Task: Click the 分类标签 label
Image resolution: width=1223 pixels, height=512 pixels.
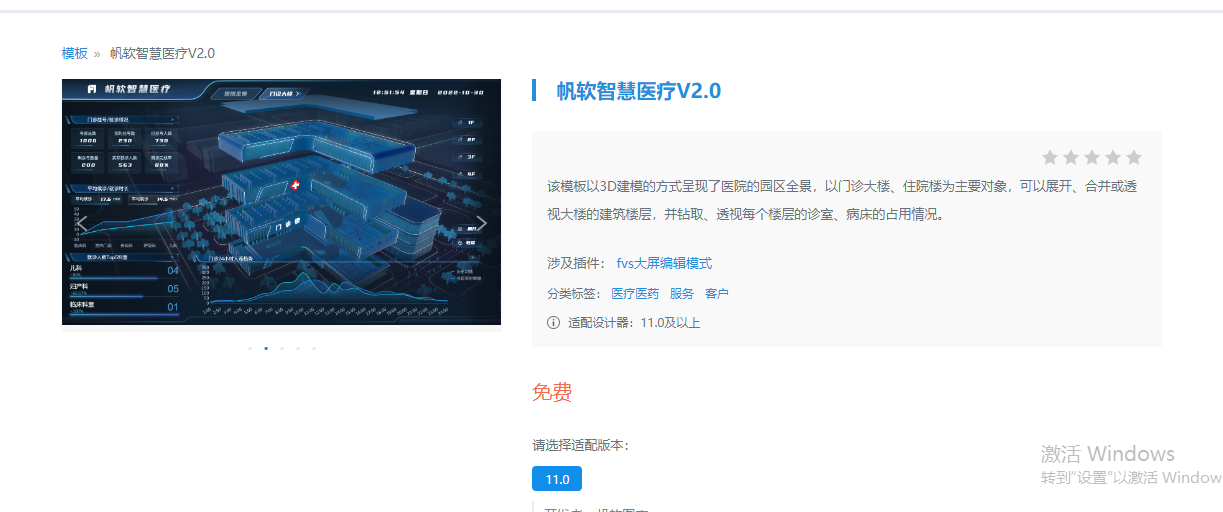Action: pyautogui.click(x=575, y=293)
